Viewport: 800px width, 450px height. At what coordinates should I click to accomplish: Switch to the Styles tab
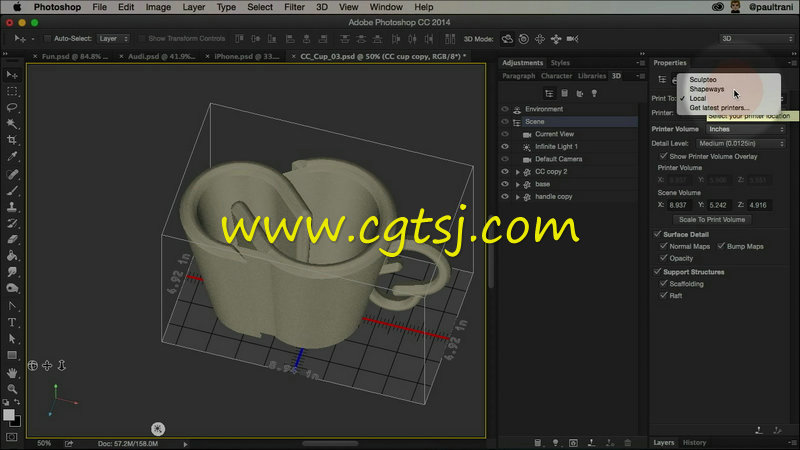coord(560,63)
